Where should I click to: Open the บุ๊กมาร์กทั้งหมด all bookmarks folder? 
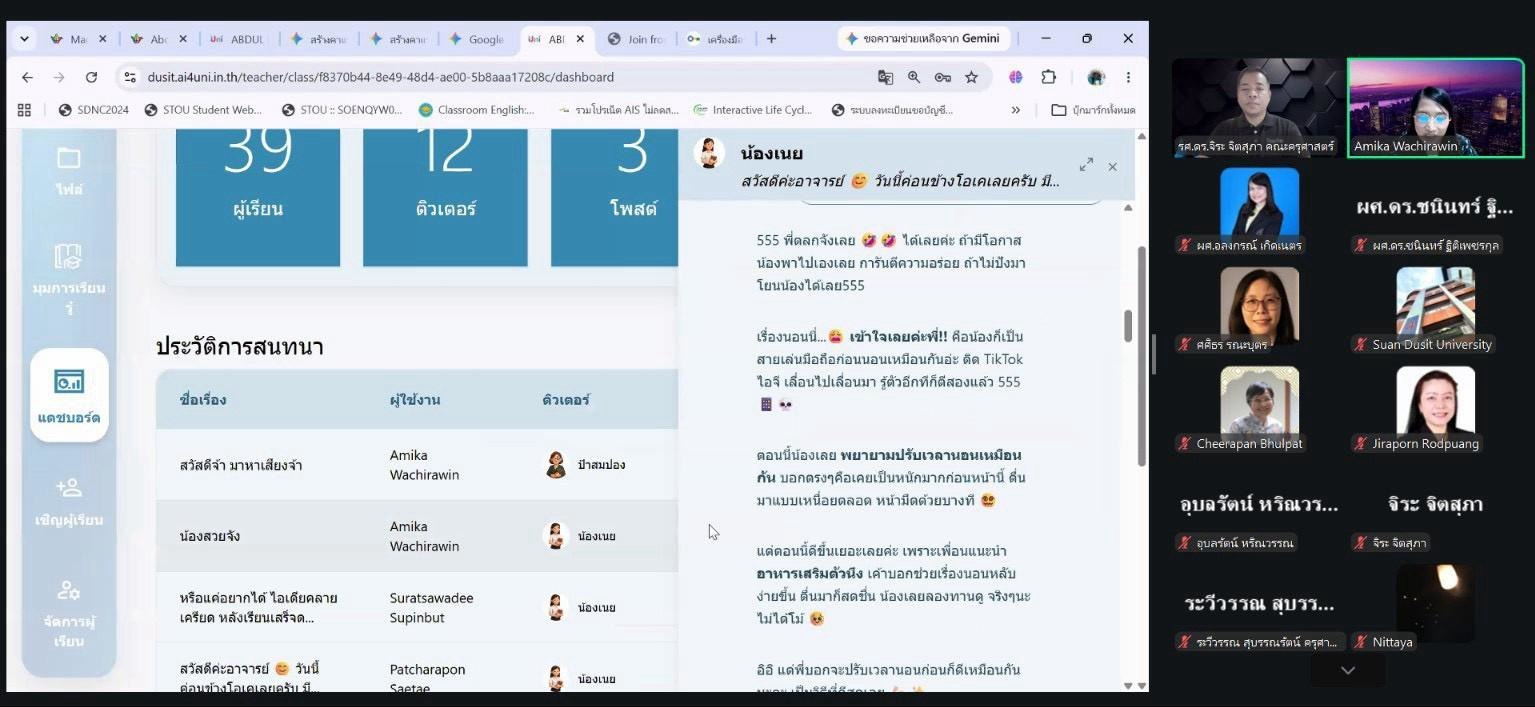tap(1092, 110)
